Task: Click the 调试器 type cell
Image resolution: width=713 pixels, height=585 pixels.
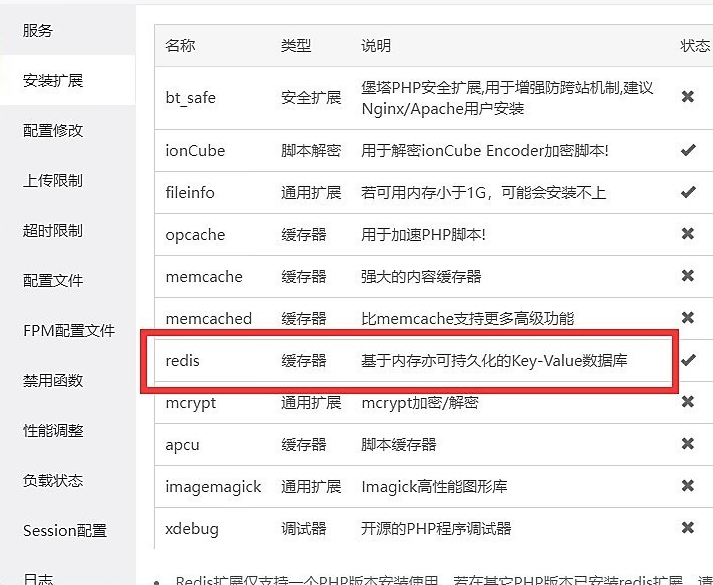Action: point(304,528)
